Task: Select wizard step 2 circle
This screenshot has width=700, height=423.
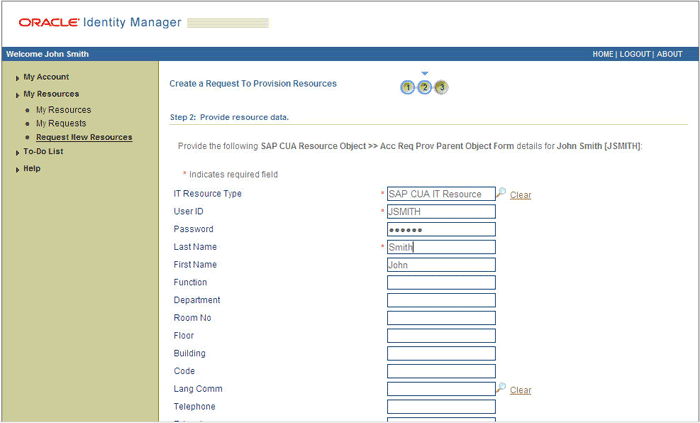Action: pos(425,87)
